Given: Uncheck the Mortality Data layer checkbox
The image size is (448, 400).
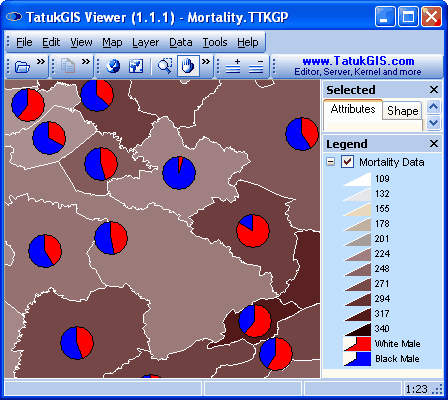Looking at the screenshot, I should 347,162.
